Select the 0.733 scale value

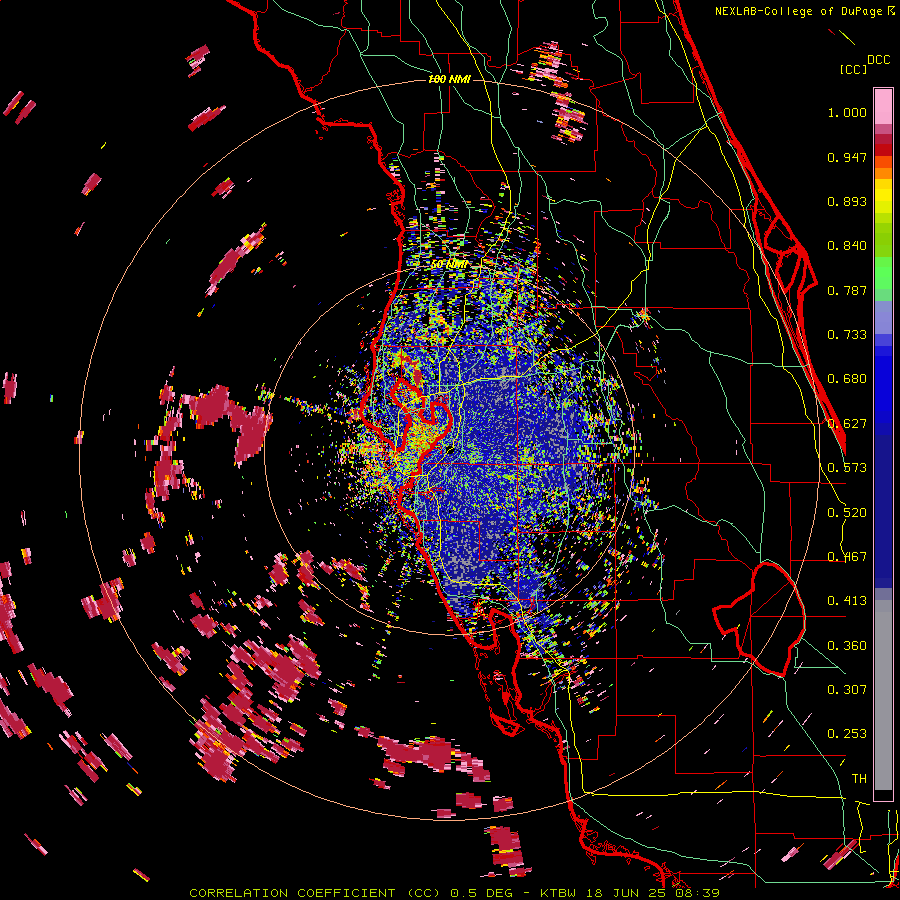click(847, 335)
